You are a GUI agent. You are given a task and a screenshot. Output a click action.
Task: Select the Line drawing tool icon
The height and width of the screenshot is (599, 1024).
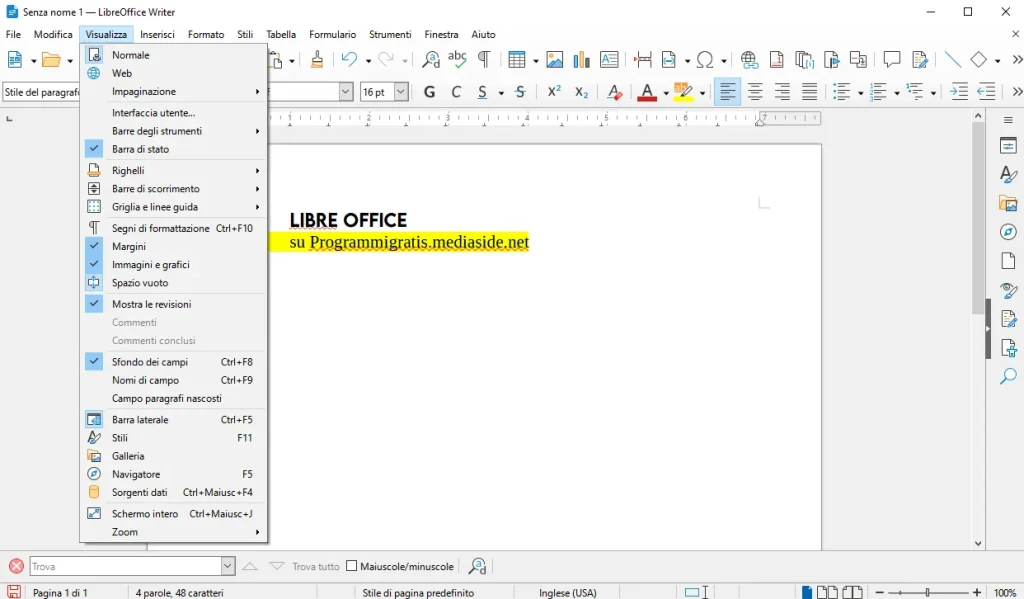coord(953,59)
